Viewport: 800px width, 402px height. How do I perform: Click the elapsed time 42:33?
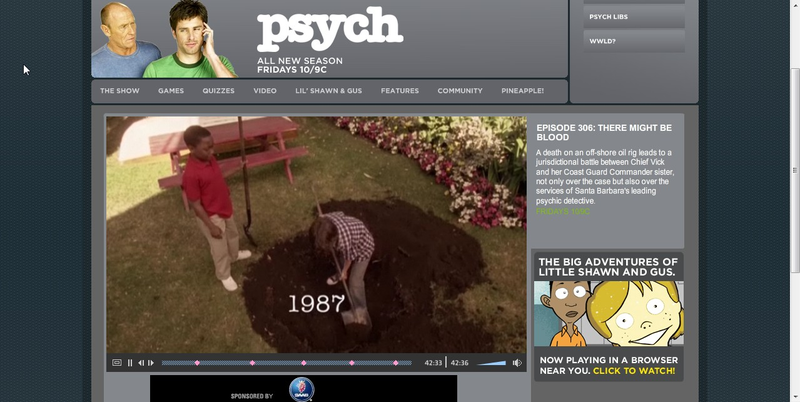click(x=433, y=363)
